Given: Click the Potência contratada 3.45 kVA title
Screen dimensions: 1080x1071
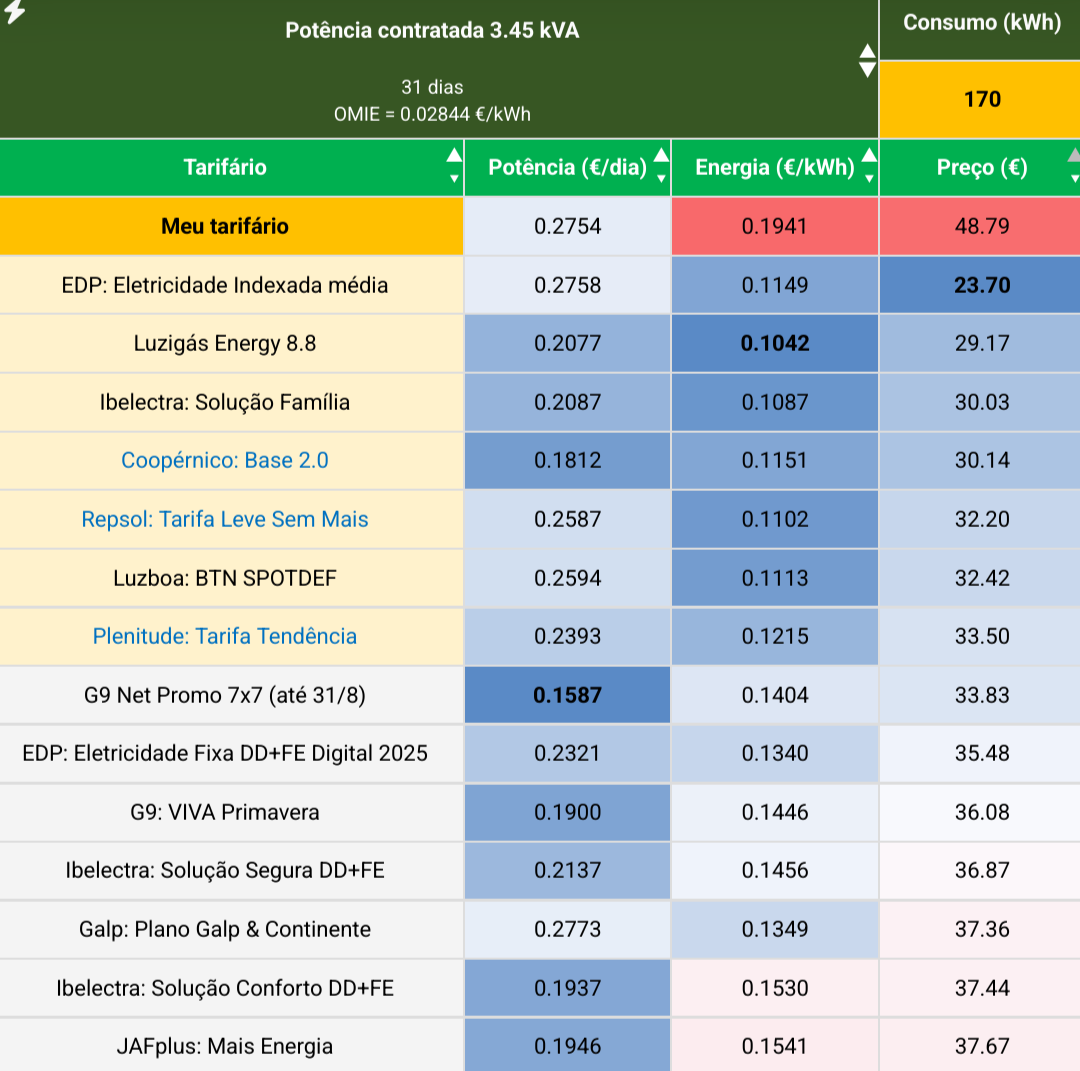Looking at the screenshot, I should point(432,30).
